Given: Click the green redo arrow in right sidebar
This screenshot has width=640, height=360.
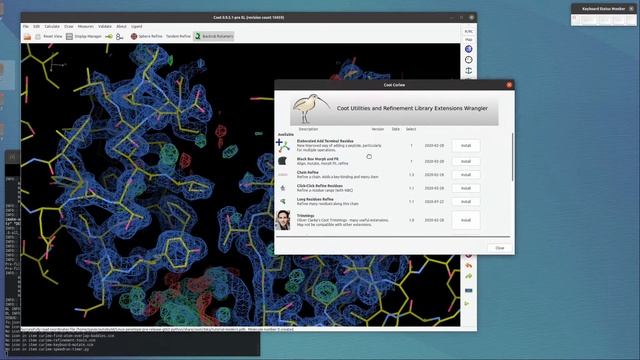Looking at the screenshot, I should [469, 276].
